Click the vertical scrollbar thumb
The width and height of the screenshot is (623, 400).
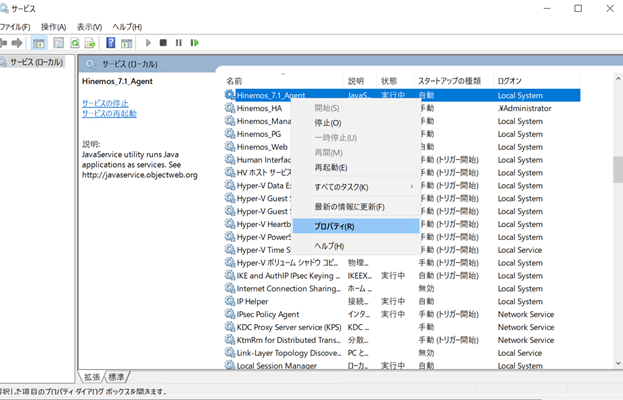tap(618, 170)
